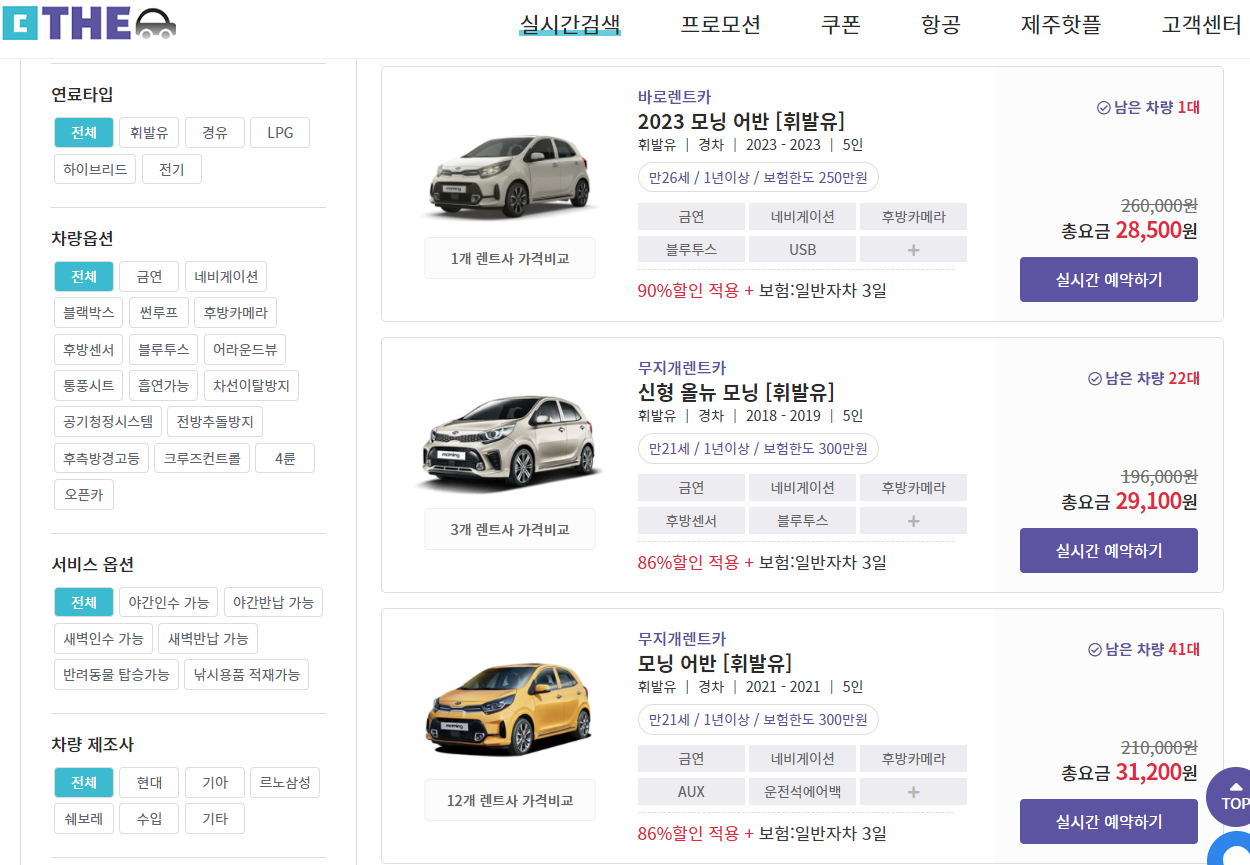Open the 신형 올뉴 모닝 [휘발유] title
This screenshot has width=1250, height=865.
736,392
